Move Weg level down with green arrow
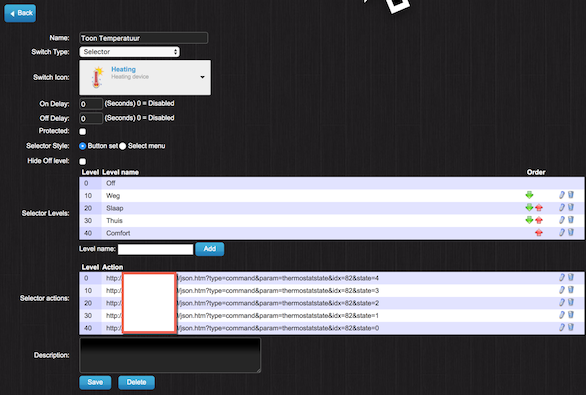The width and height of the screenshot is (586, 395). pyautogui.click(x=529, y=195)
